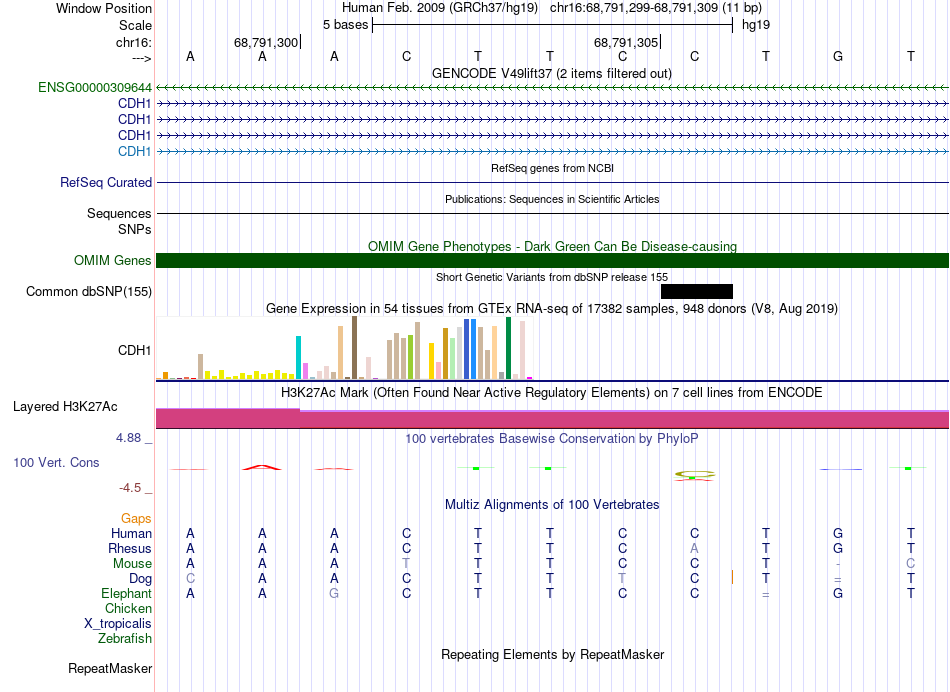Click the Elephant species row label

click(127, 593)
